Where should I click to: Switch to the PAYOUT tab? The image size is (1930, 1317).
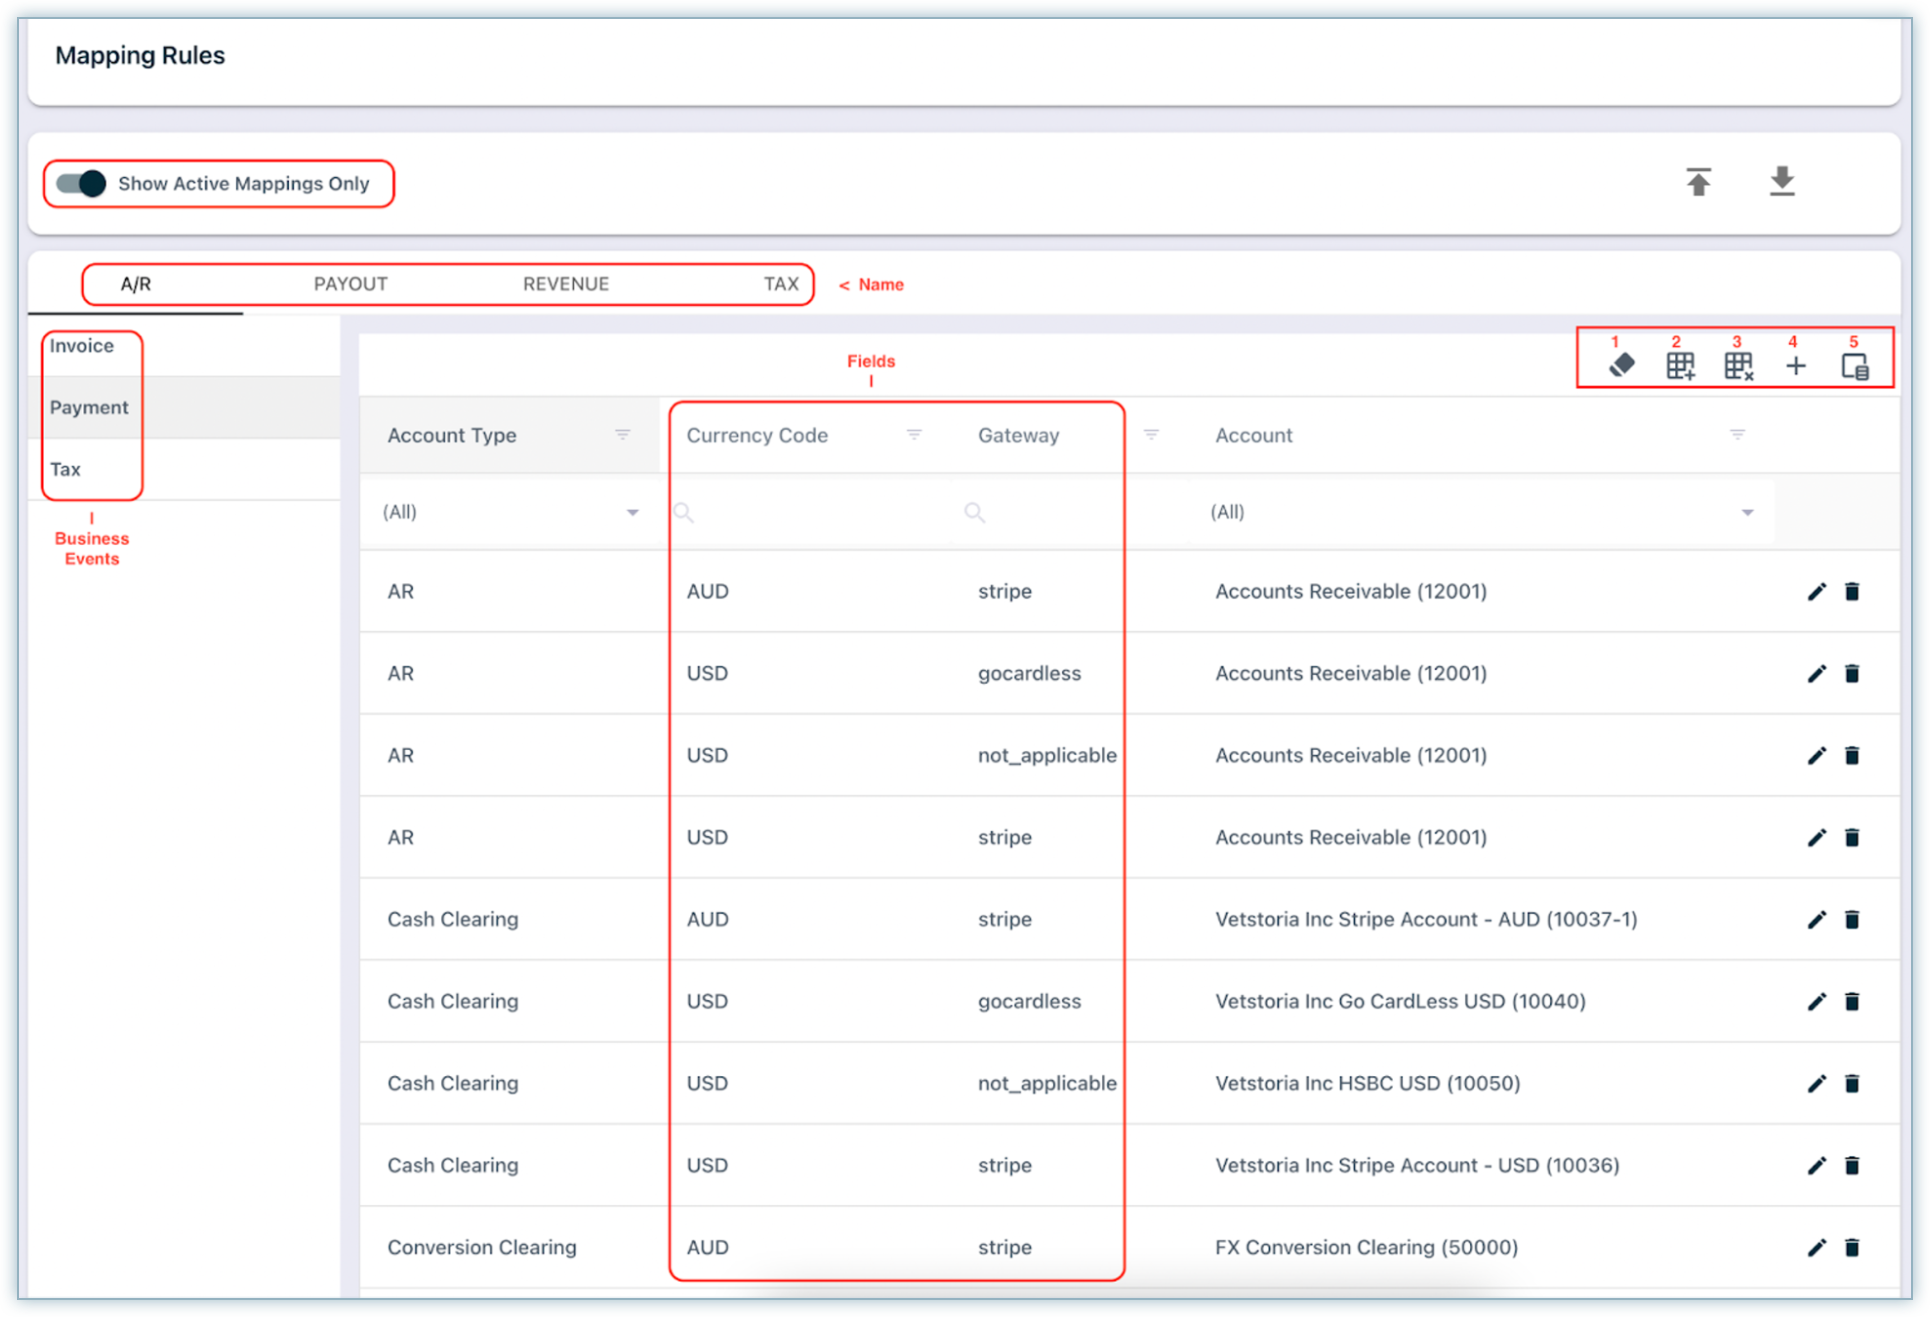350,284
